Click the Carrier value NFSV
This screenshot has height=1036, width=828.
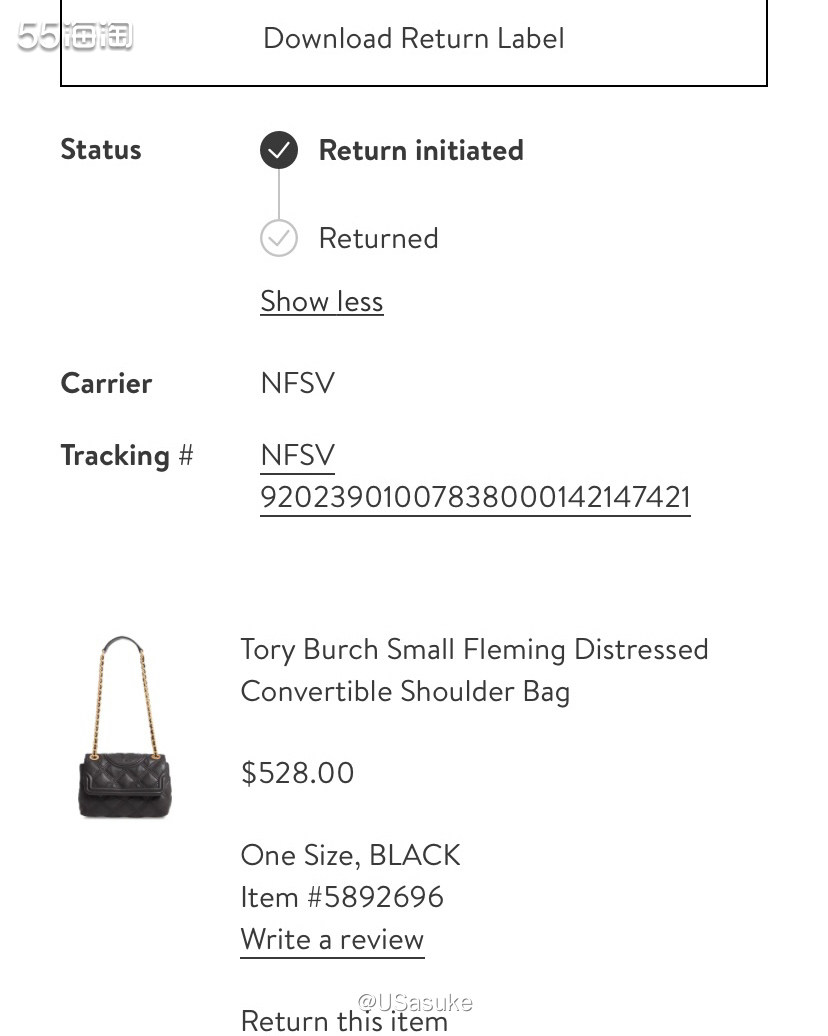(x=298, y=383)
